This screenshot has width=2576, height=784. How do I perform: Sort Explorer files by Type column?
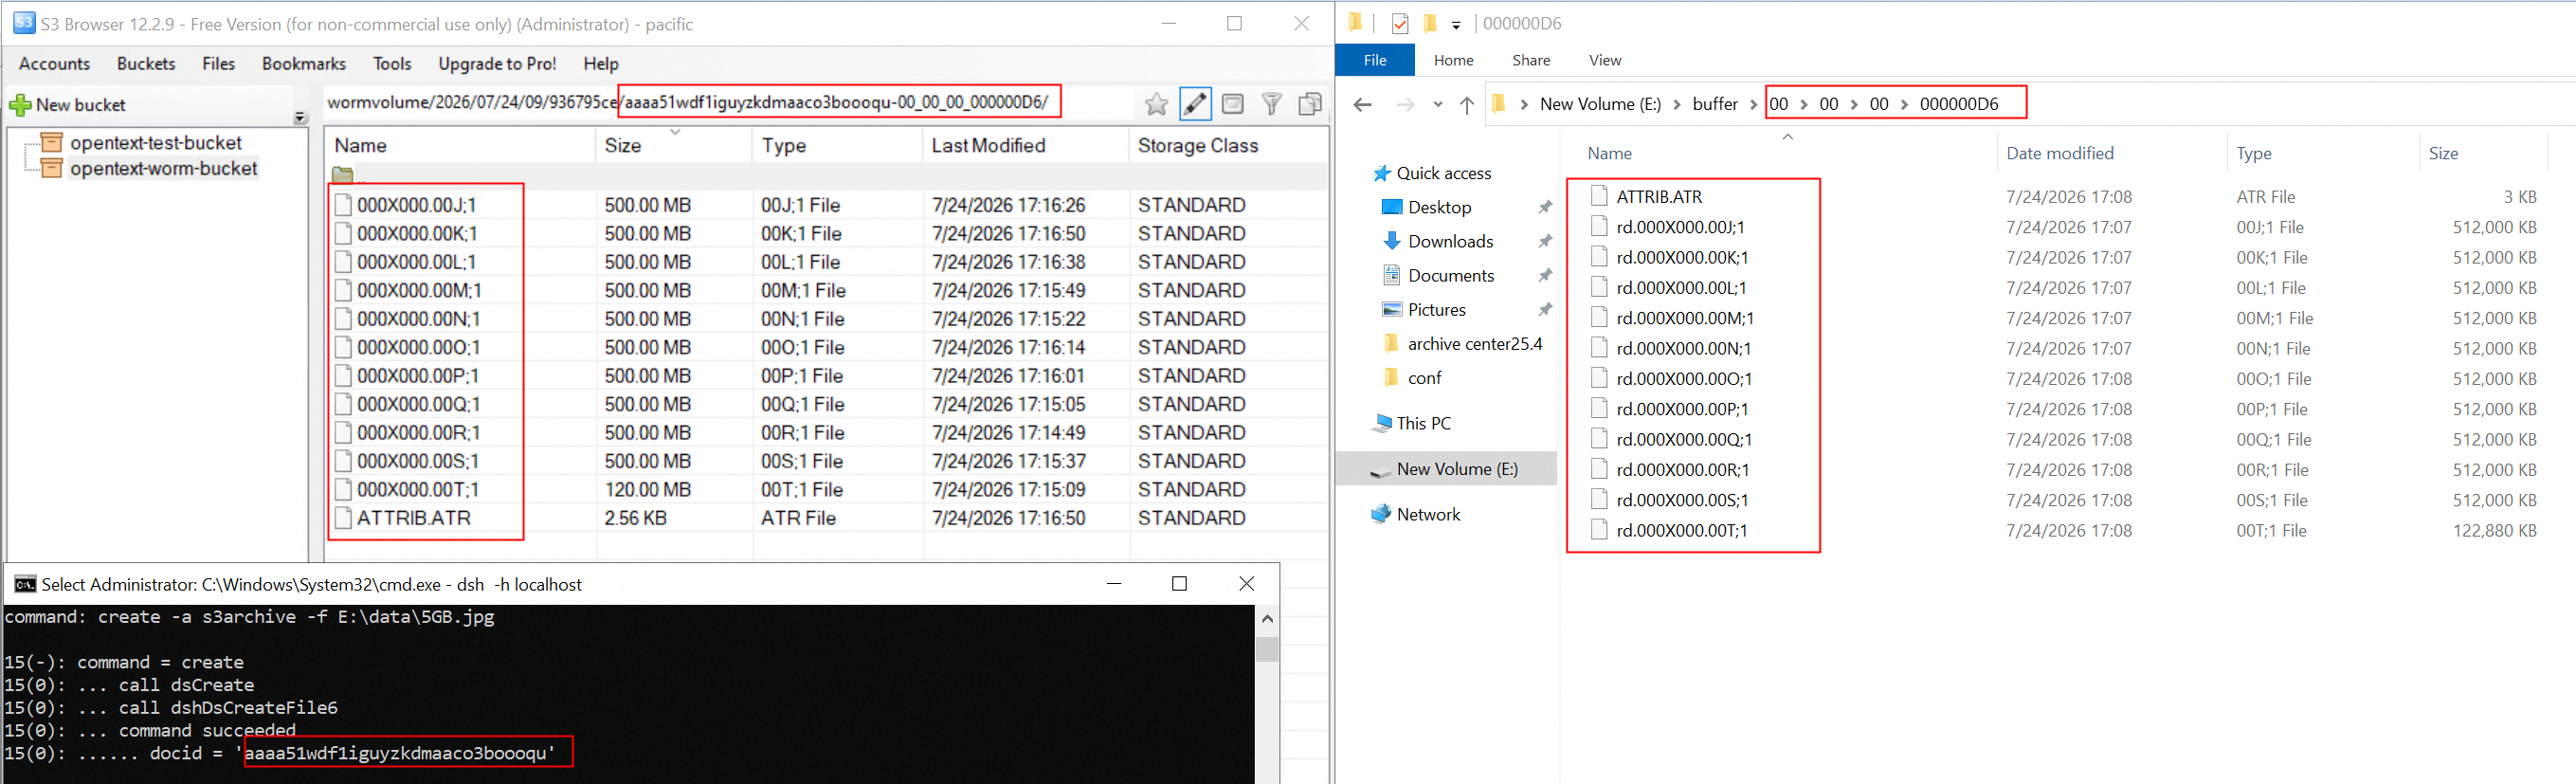pos(2254,154)
